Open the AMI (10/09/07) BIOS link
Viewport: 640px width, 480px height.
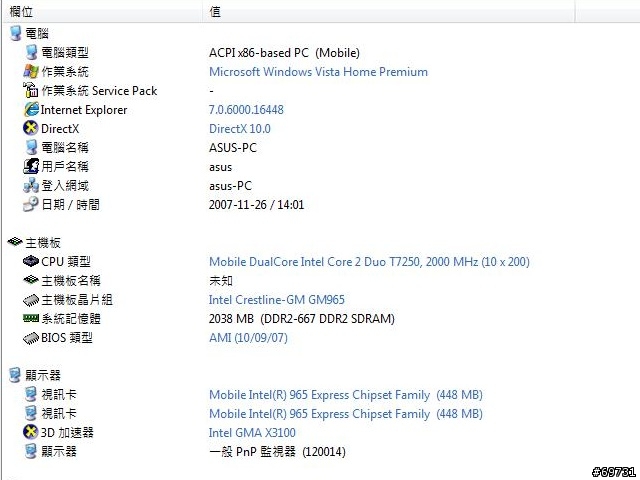[248, 338]
